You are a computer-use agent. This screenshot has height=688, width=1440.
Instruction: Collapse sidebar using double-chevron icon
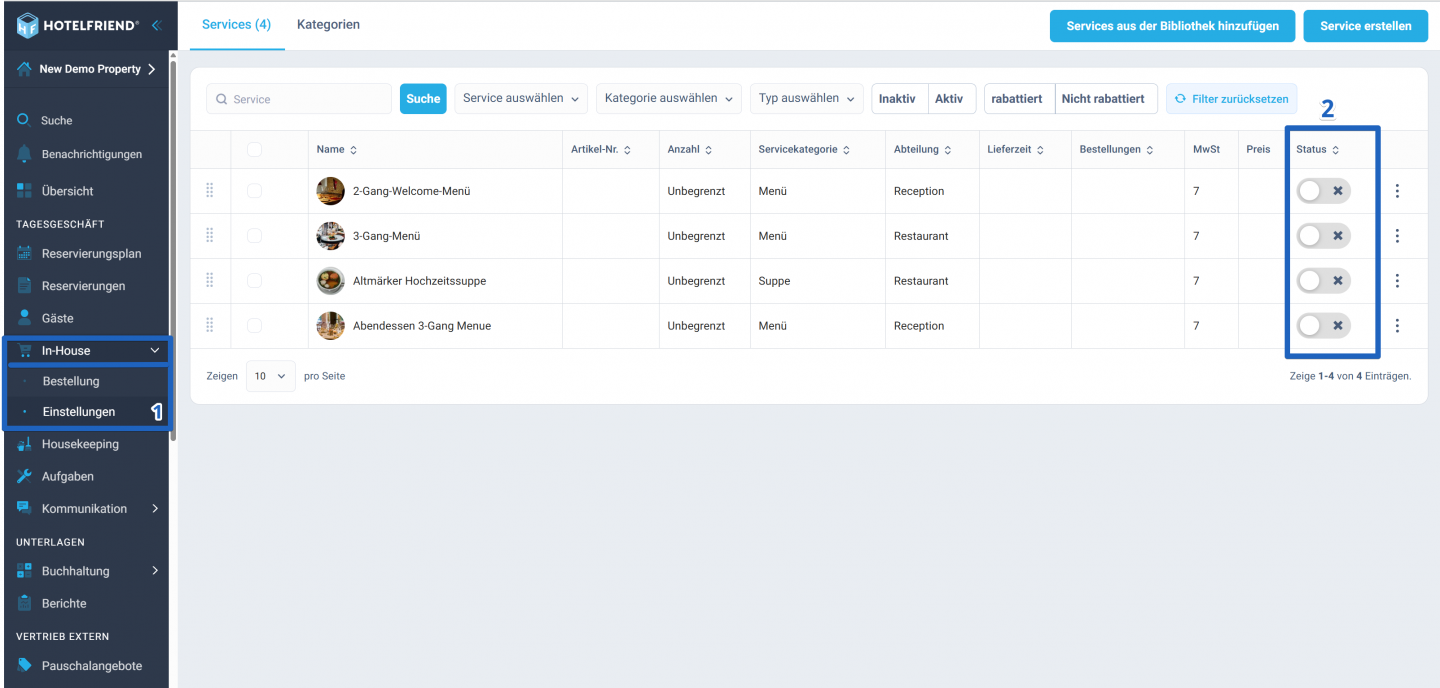pyautogui.click(x=156, y=25)
